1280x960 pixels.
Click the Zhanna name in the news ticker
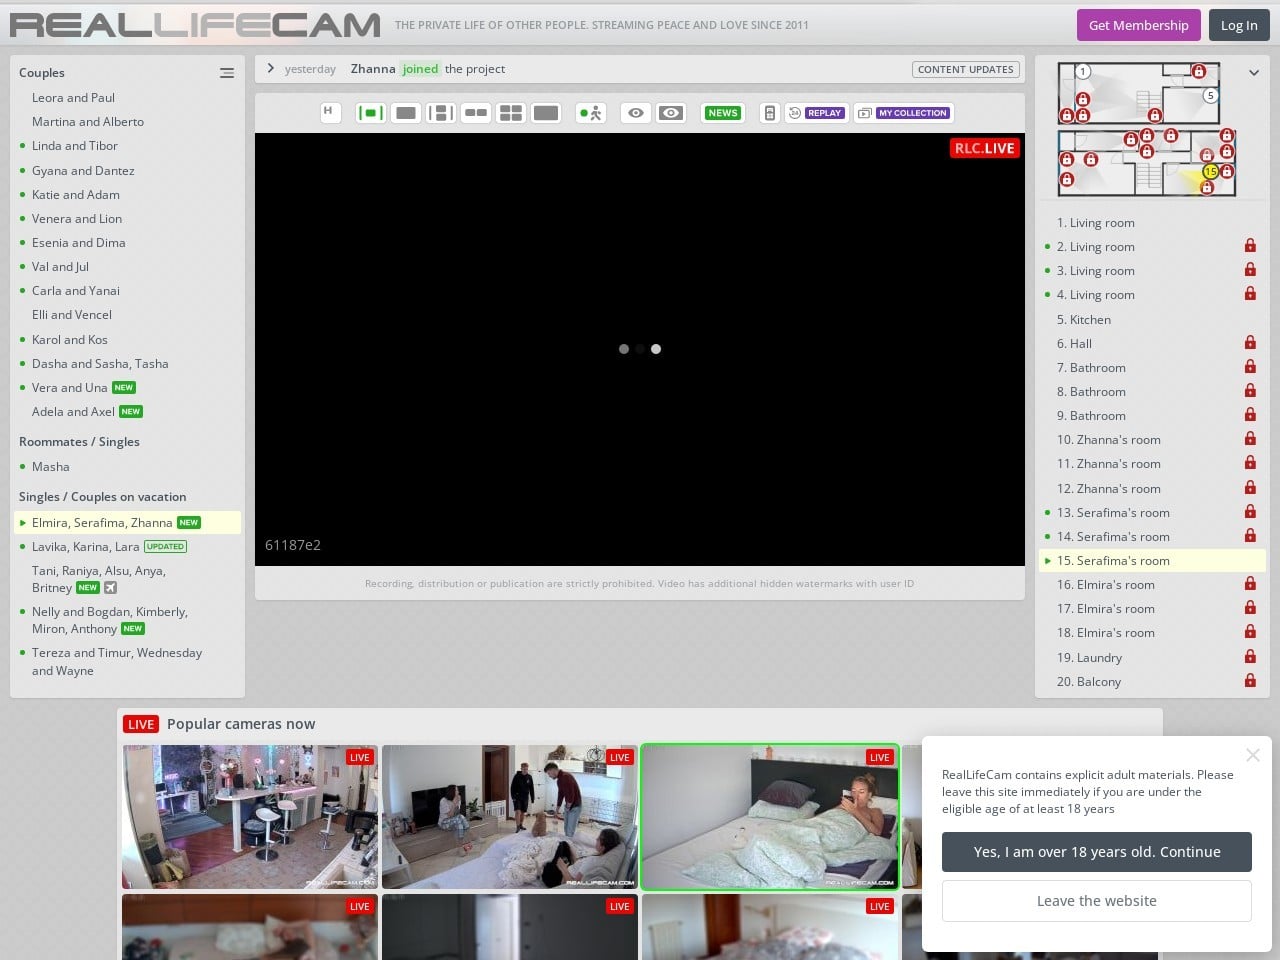pyautogui.click(x=373, y=69)
